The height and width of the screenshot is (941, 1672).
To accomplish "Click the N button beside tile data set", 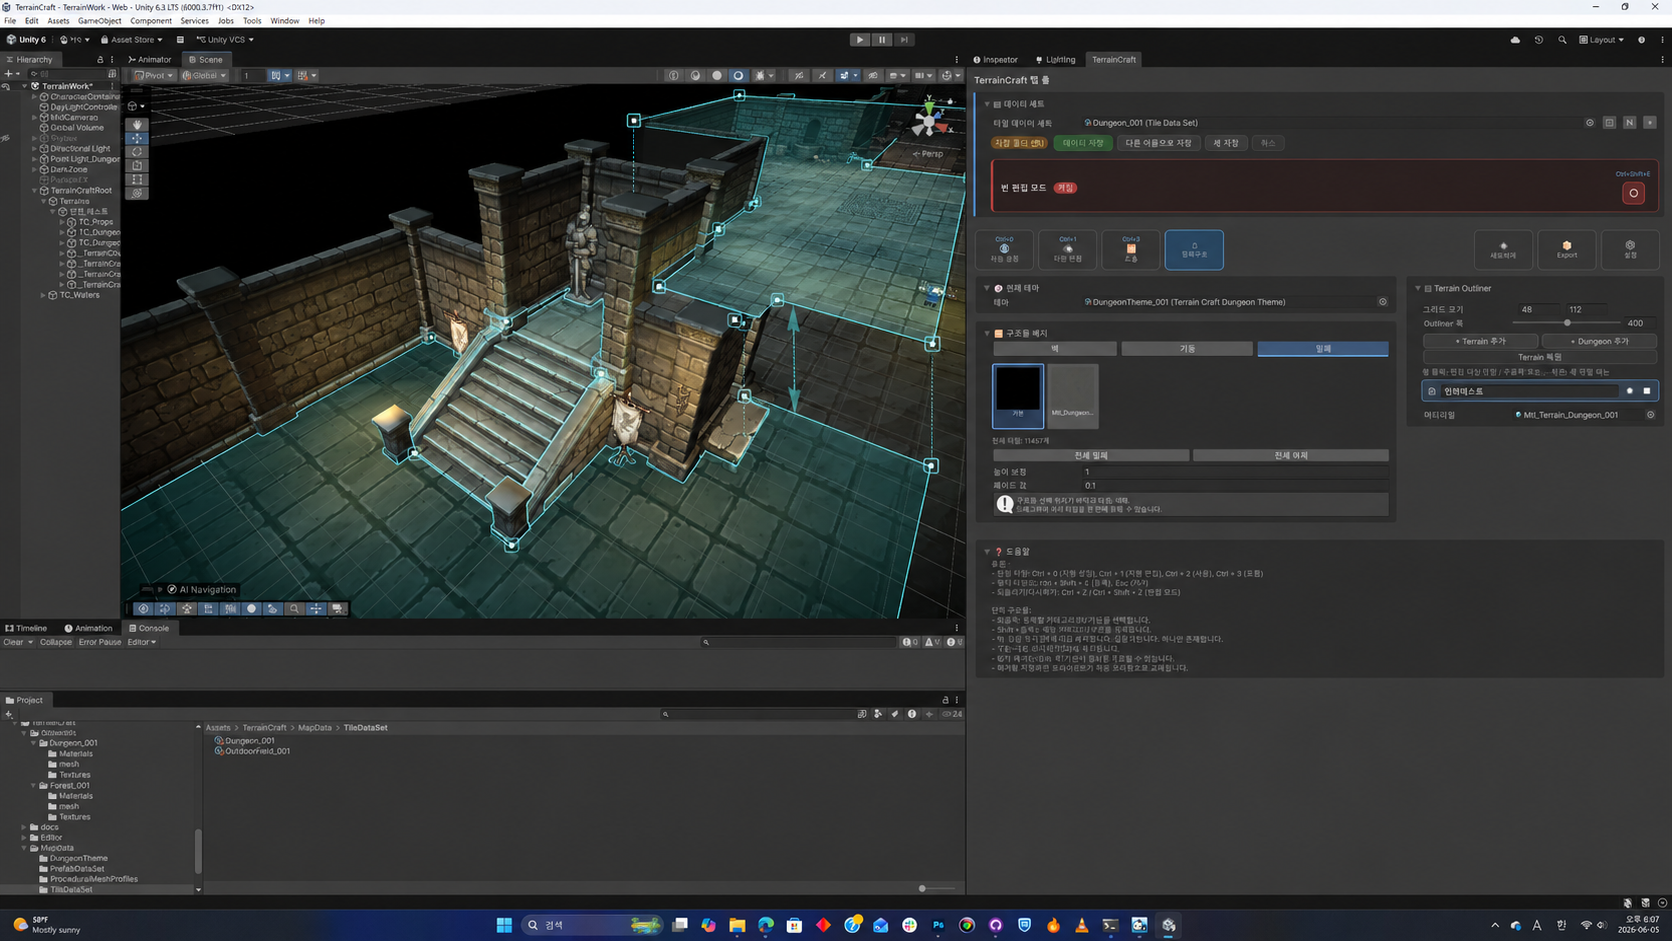I will tap(1629, 123).
